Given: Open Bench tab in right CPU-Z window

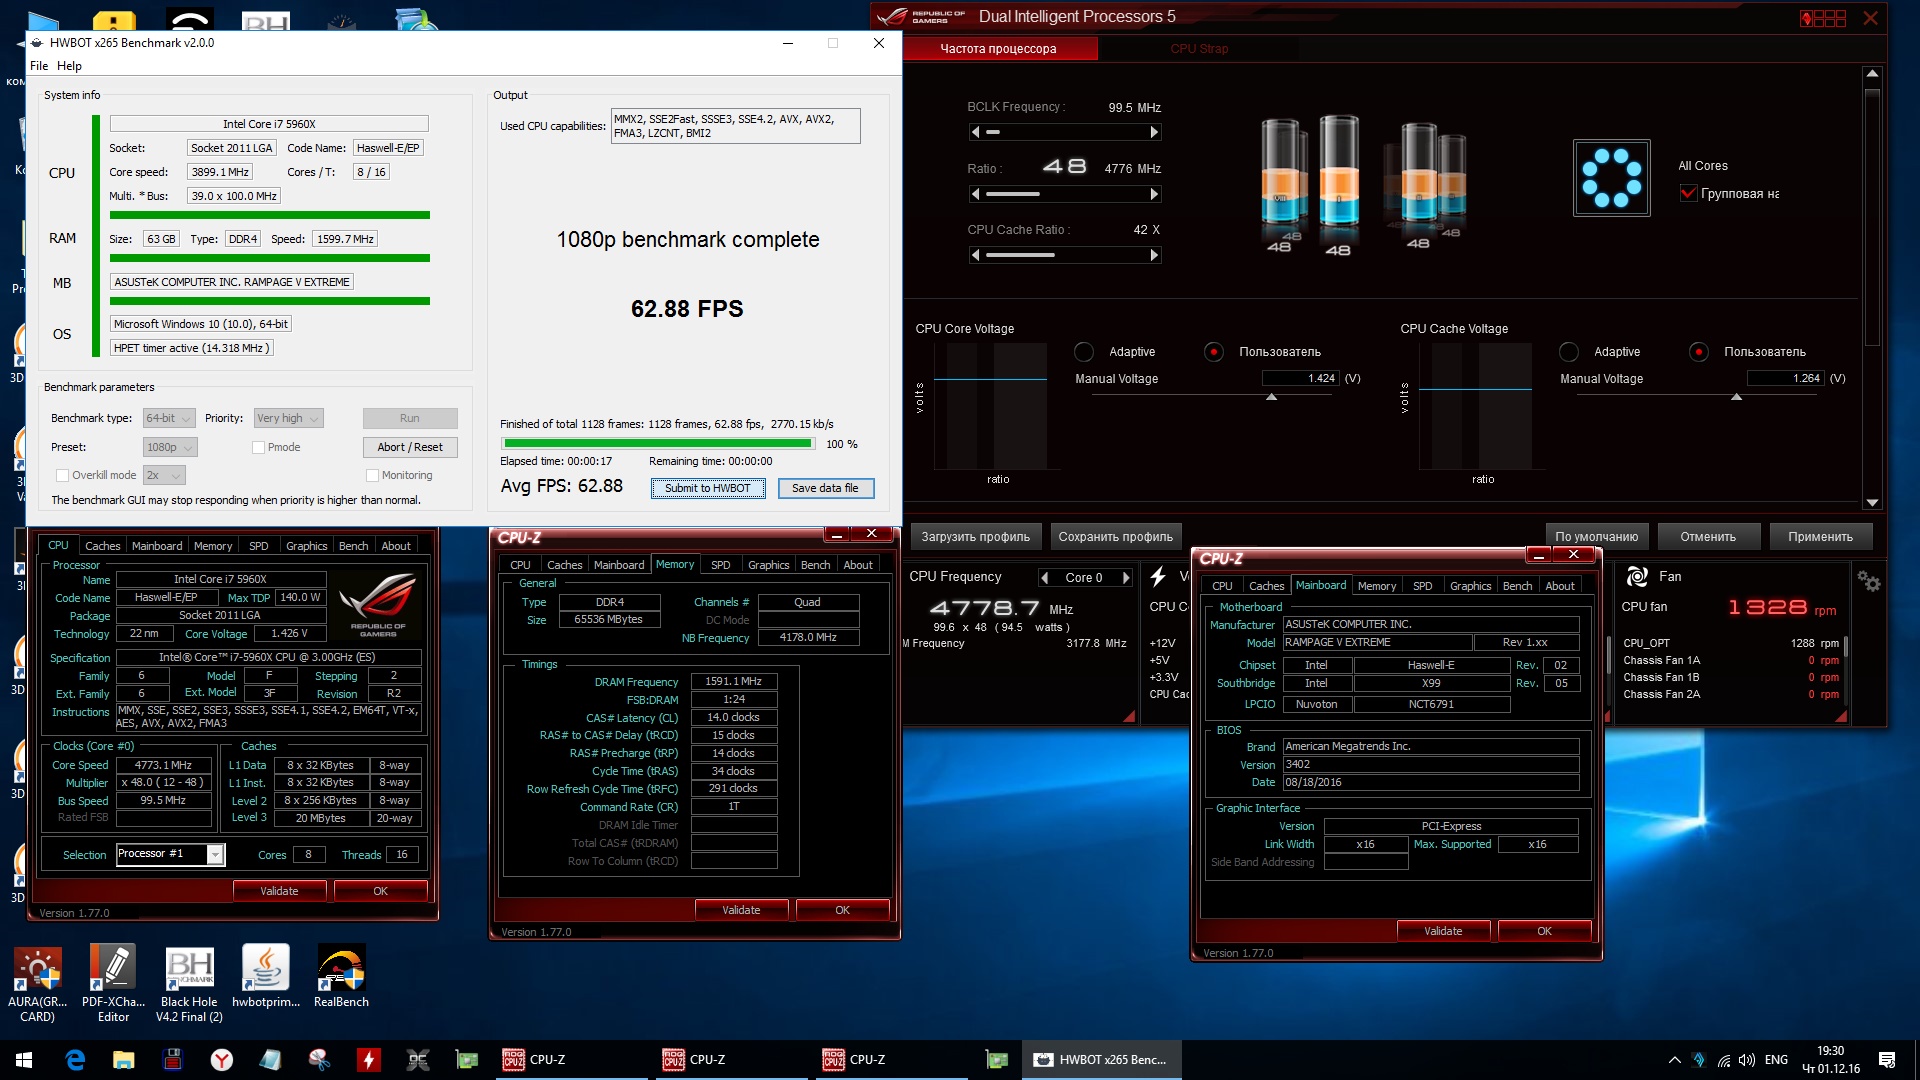Looking at the screenshot, I should pos(1517,586).
